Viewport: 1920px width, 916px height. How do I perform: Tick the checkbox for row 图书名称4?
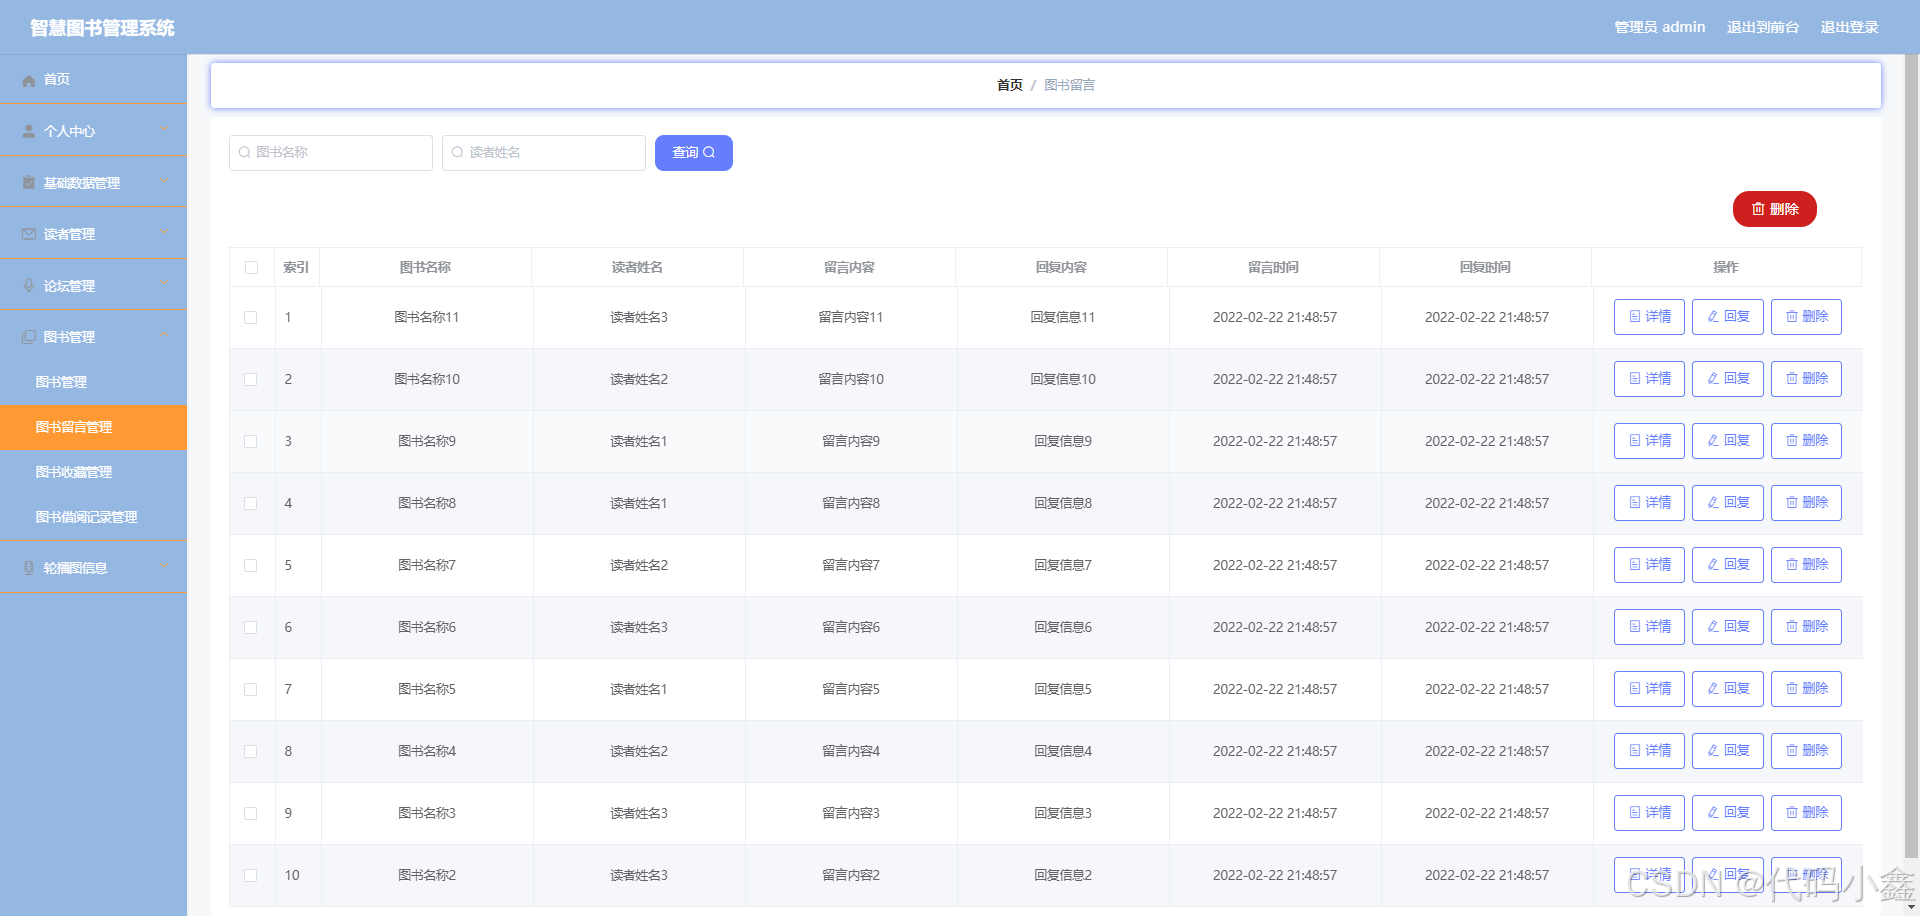[x=251, y=751]
